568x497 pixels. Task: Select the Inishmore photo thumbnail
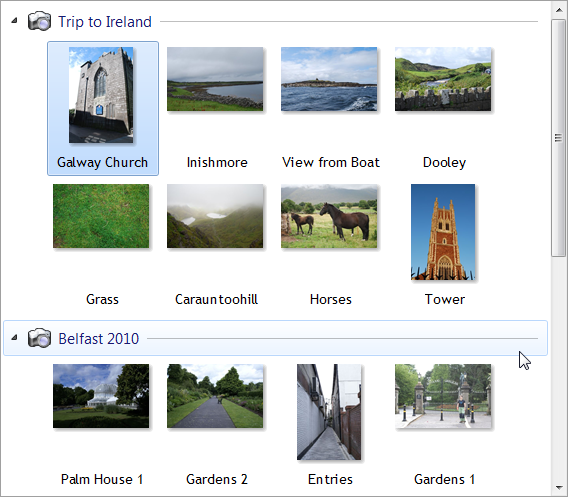(215, 79)
